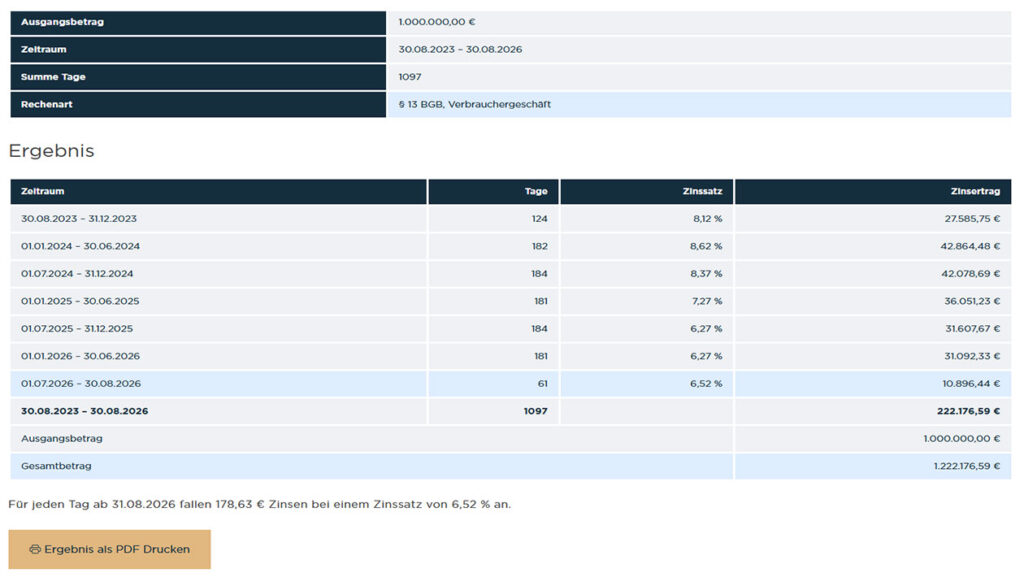Click the Ausgangsbetrag label in the summary table
Screen dimensions: 1024x577
62,22
